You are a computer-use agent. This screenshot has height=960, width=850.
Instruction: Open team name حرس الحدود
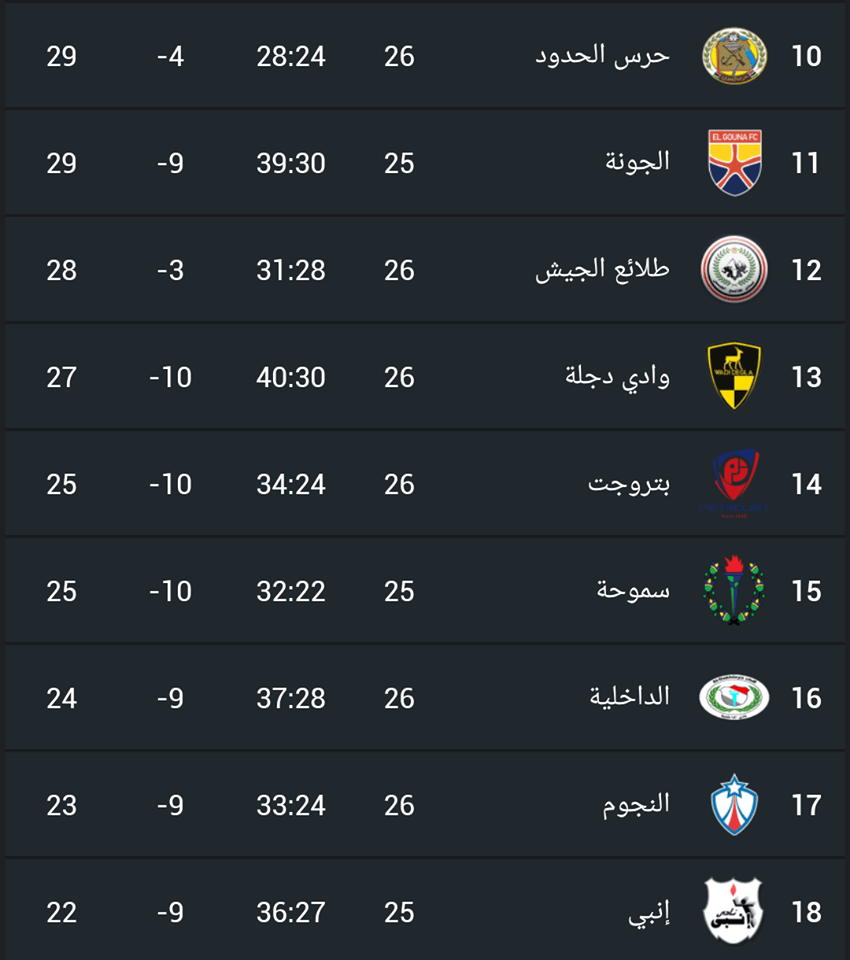coord(603,56)
